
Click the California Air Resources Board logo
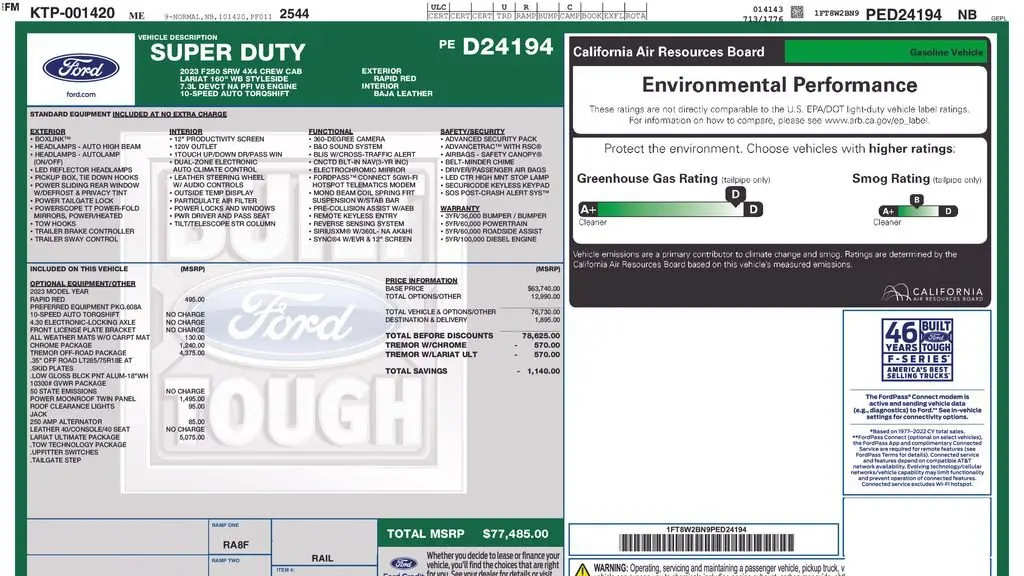(932, 293)
